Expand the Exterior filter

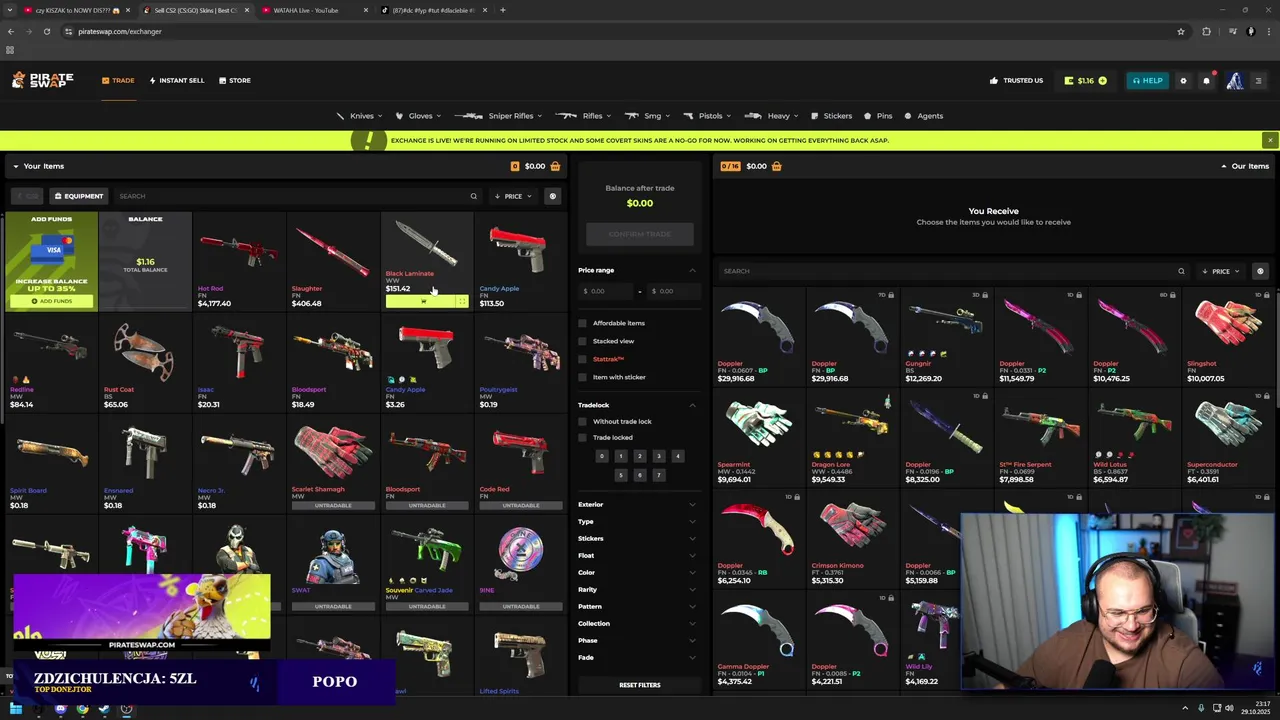click(x=638, y=504)
